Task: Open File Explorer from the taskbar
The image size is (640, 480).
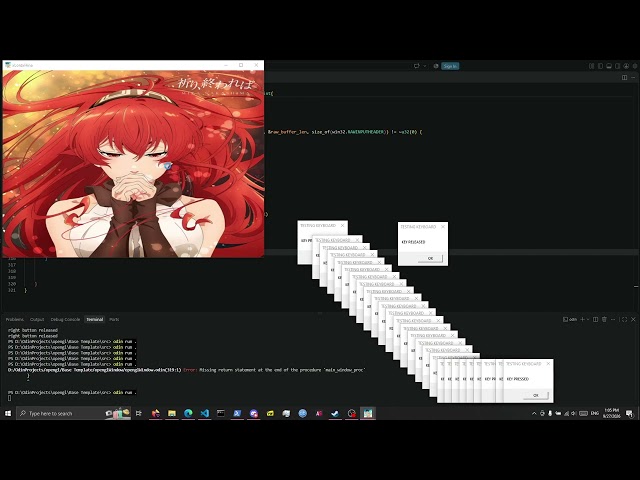Action: (x=172, y=413)
